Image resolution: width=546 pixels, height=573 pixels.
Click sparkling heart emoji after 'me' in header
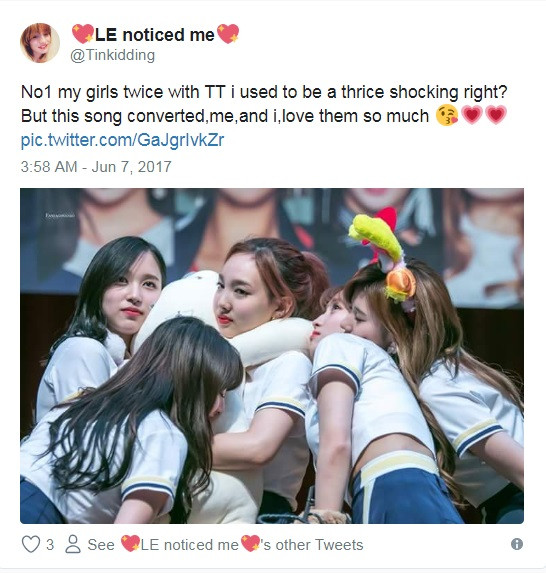coord(228,34)
